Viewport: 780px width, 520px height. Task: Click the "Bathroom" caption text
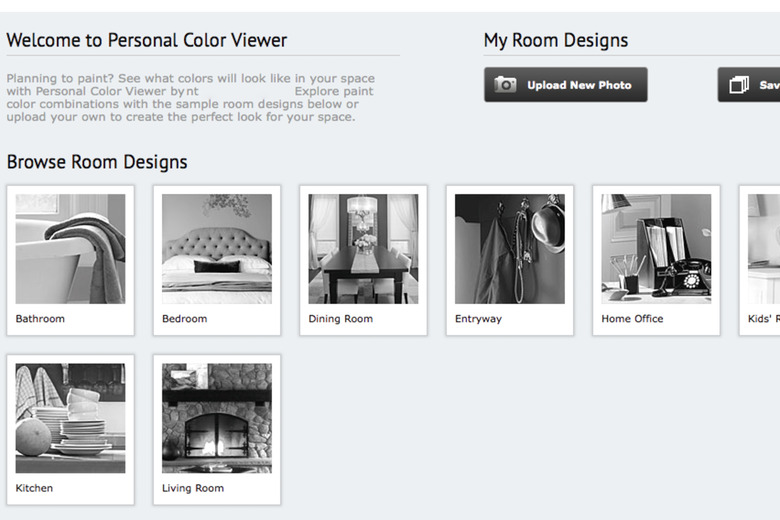point(40,319)
